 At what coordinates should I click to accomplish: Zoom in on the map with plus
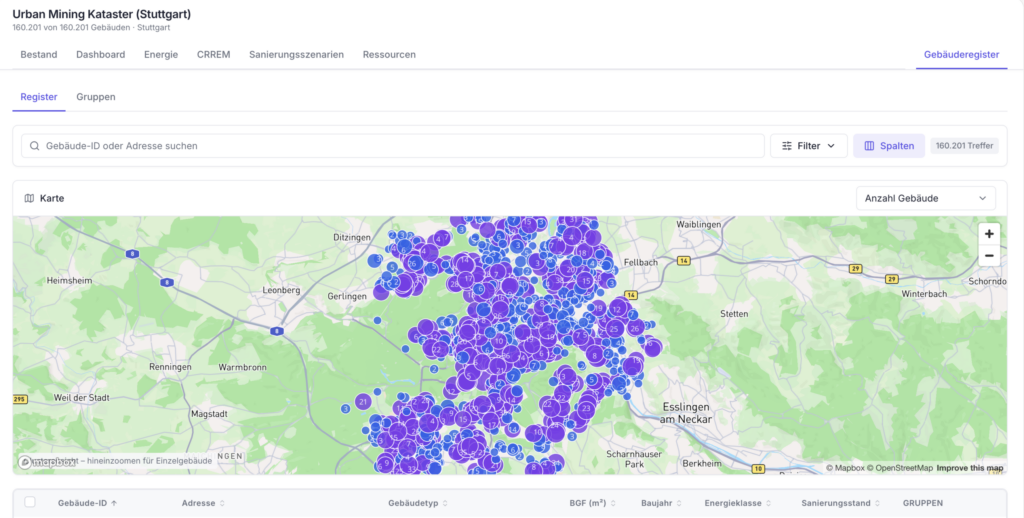click(x=989, y=234)
